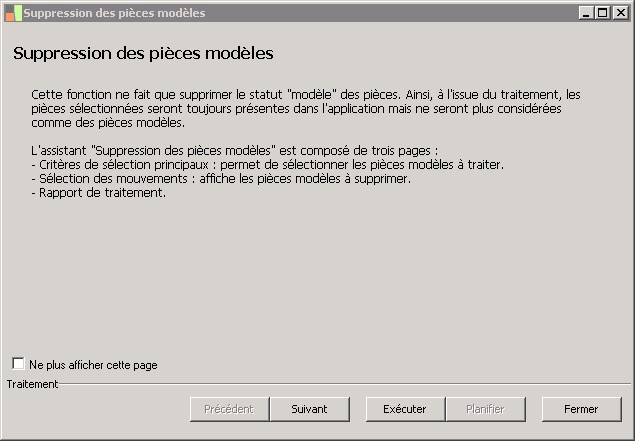635x441 pixels.
Task: Go to next page with Suivant
Action: 309,409
